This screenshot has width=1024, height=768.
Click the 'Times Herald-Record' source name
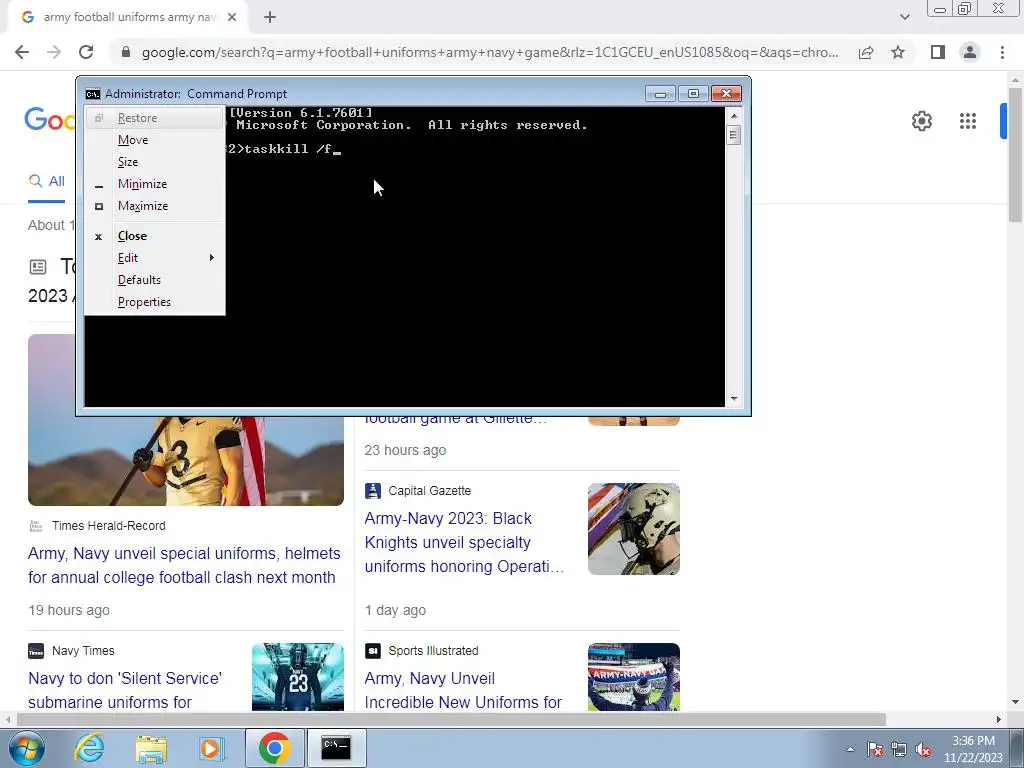click(x=108, y=526)
